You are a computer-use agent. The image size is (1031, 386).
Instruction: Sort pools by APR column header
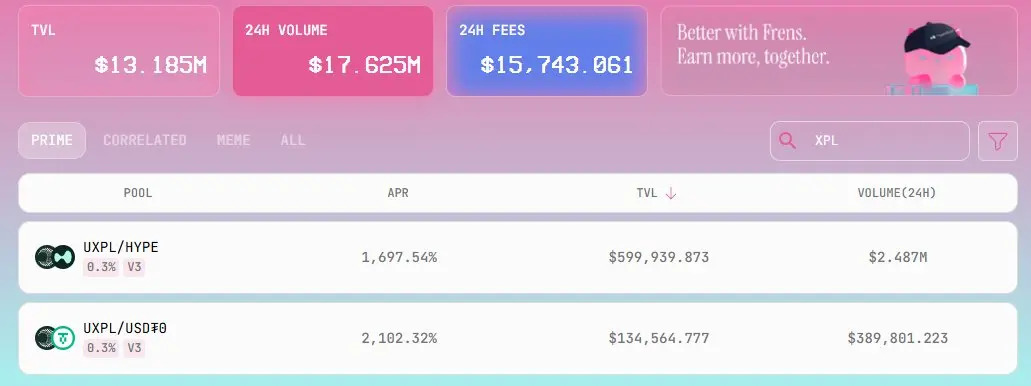coord(398,193)
